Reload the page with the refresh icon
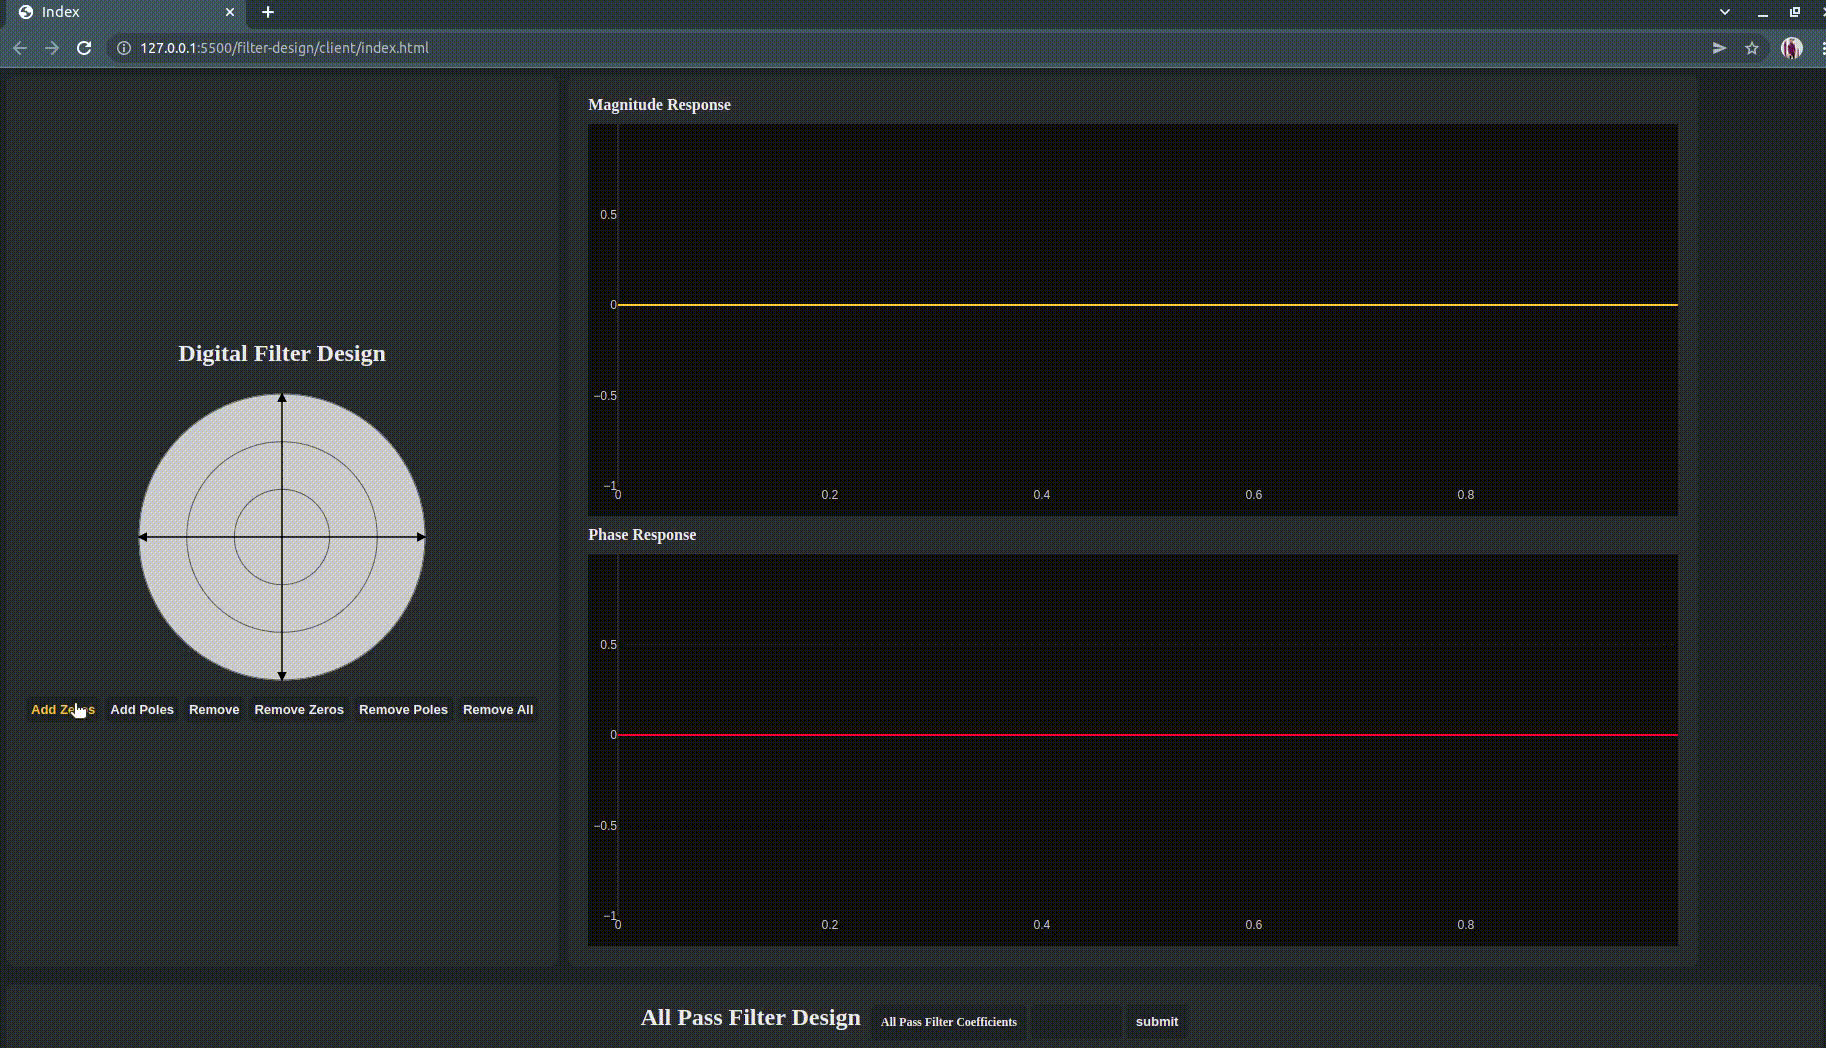 coord(84,48)
